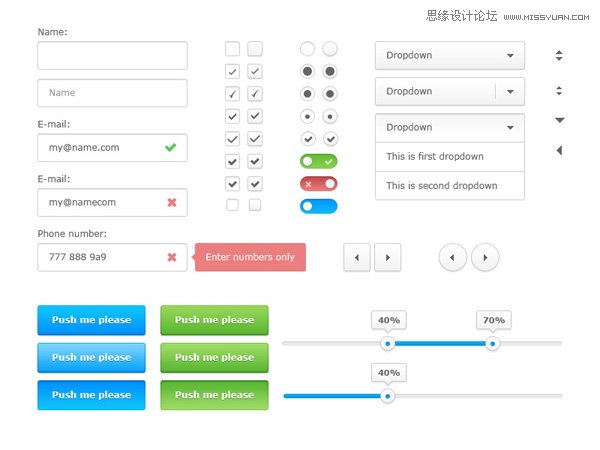This screenshot has width=600, height=450.
Task: Toggle the green on/off switch
Action: [x=319, y=161]
